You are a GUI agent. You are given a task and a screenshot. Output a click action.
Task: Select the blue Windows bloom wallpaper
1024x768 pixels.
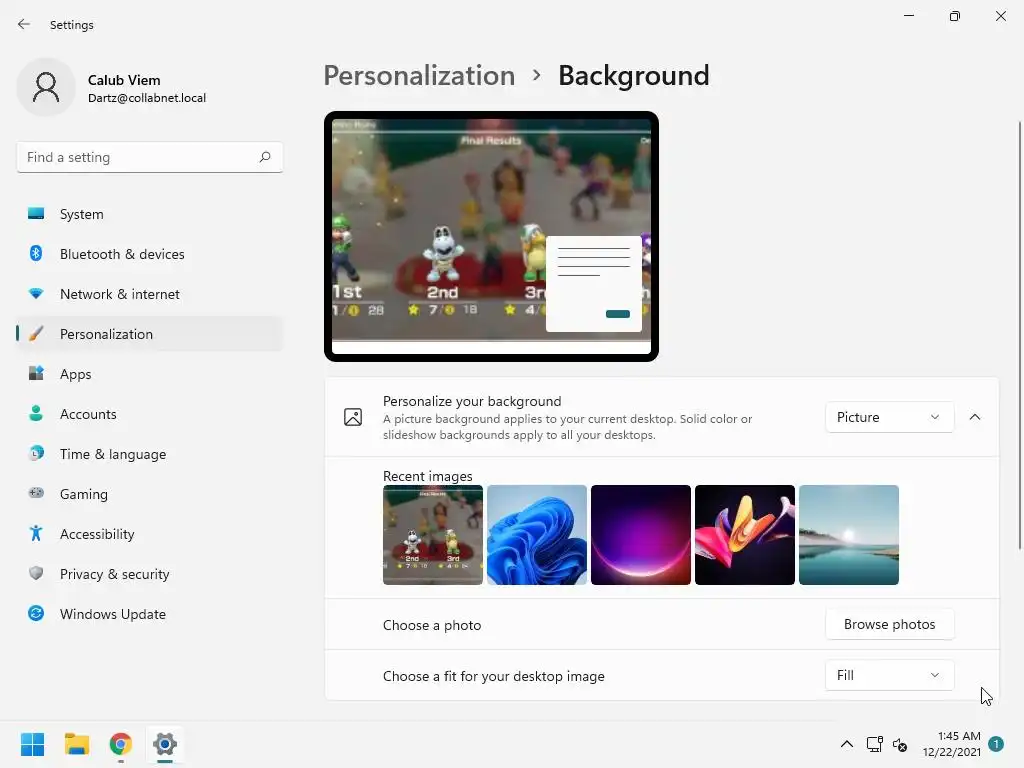coord(537,535)
